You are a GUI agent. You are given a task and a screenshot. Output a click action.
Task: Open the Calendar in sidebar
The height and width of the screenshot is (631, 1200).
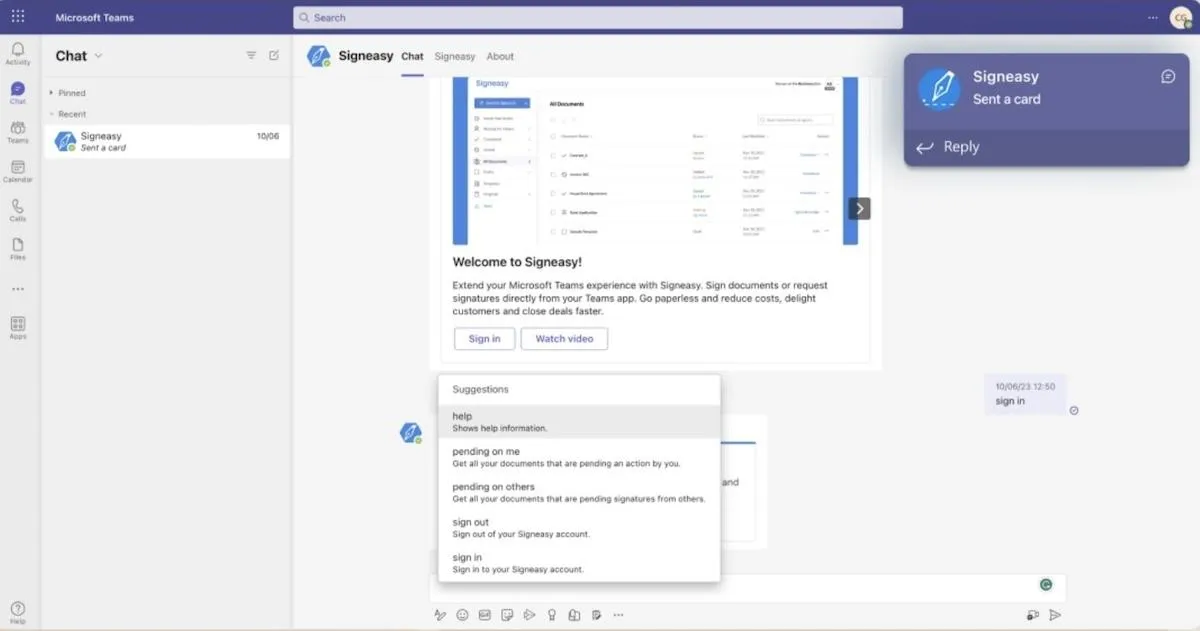(18, 171)
